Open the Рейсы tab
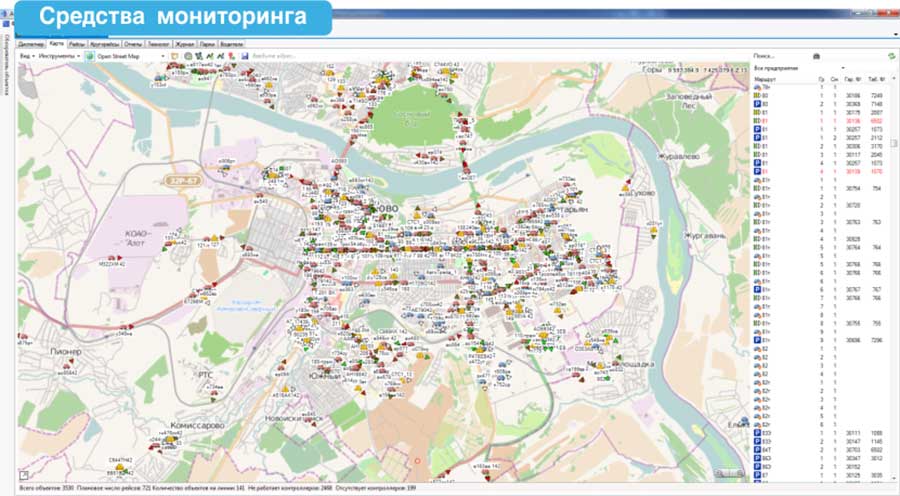The width and height of the screenshot is (900, 496). tap(76, 45)
